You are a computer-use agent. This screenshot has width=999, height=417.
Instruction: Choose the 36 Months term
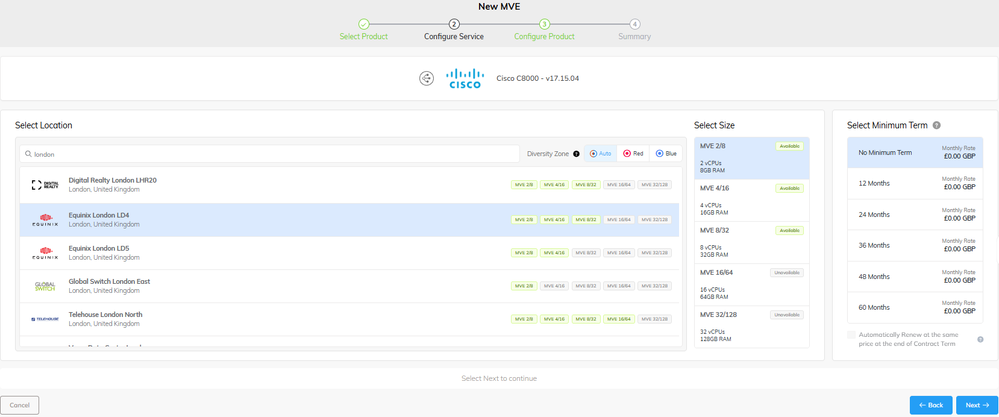(914, 246)
